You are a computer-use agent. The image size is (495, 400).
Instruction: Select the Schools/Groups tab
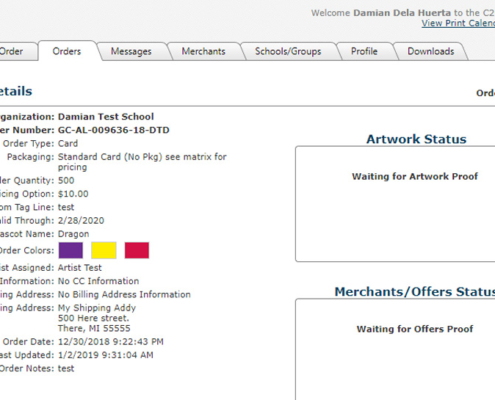coord(288,52)
